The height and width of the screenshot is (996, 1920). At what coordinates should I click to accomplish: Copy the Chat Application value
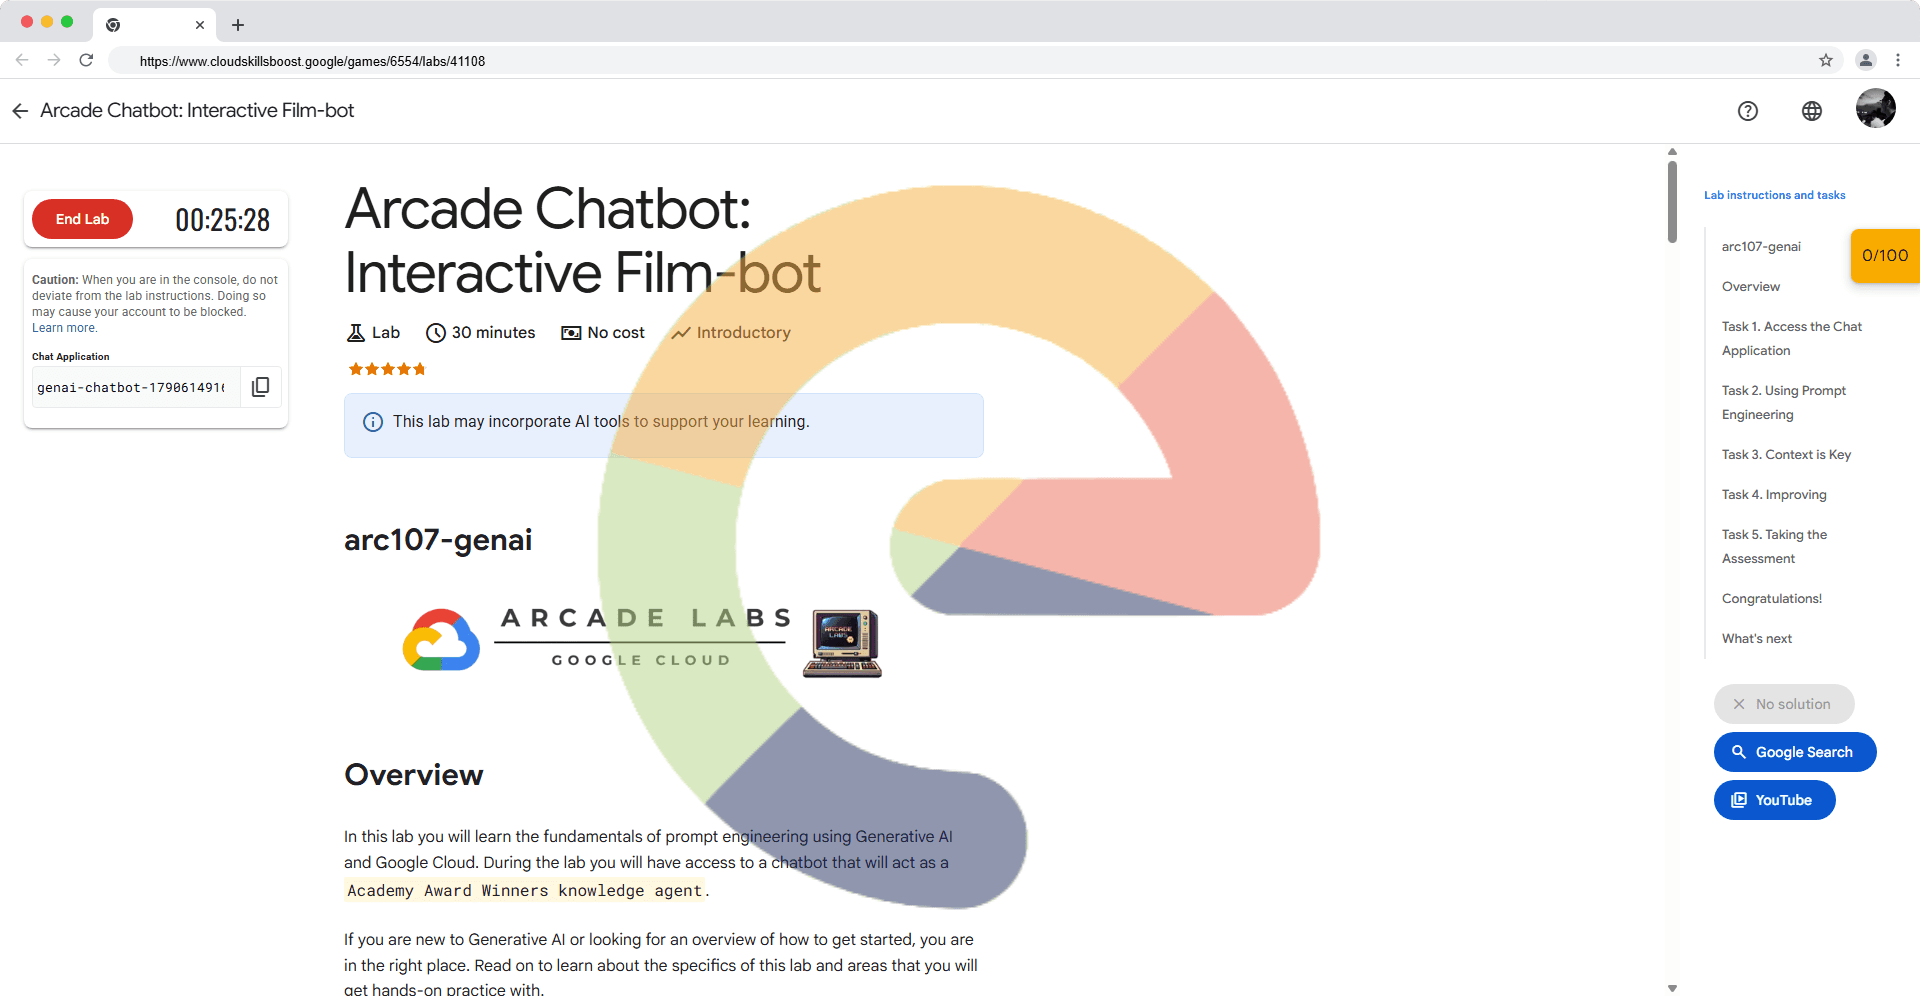[260, 387]
